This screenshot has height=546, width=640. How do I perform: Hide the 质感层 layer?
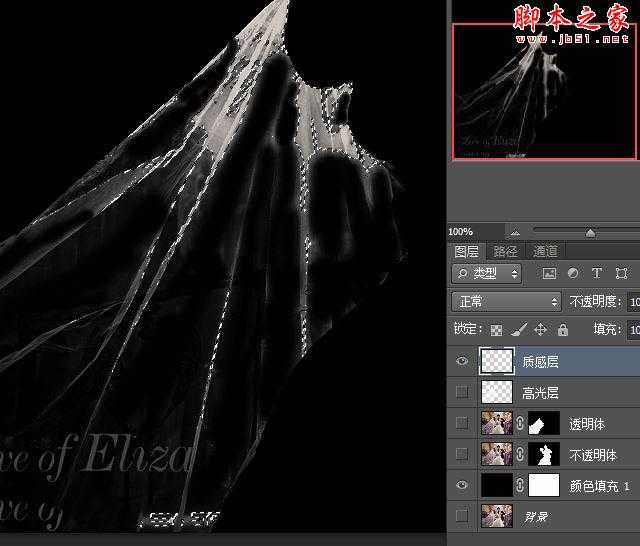click(x=462, y=361)
